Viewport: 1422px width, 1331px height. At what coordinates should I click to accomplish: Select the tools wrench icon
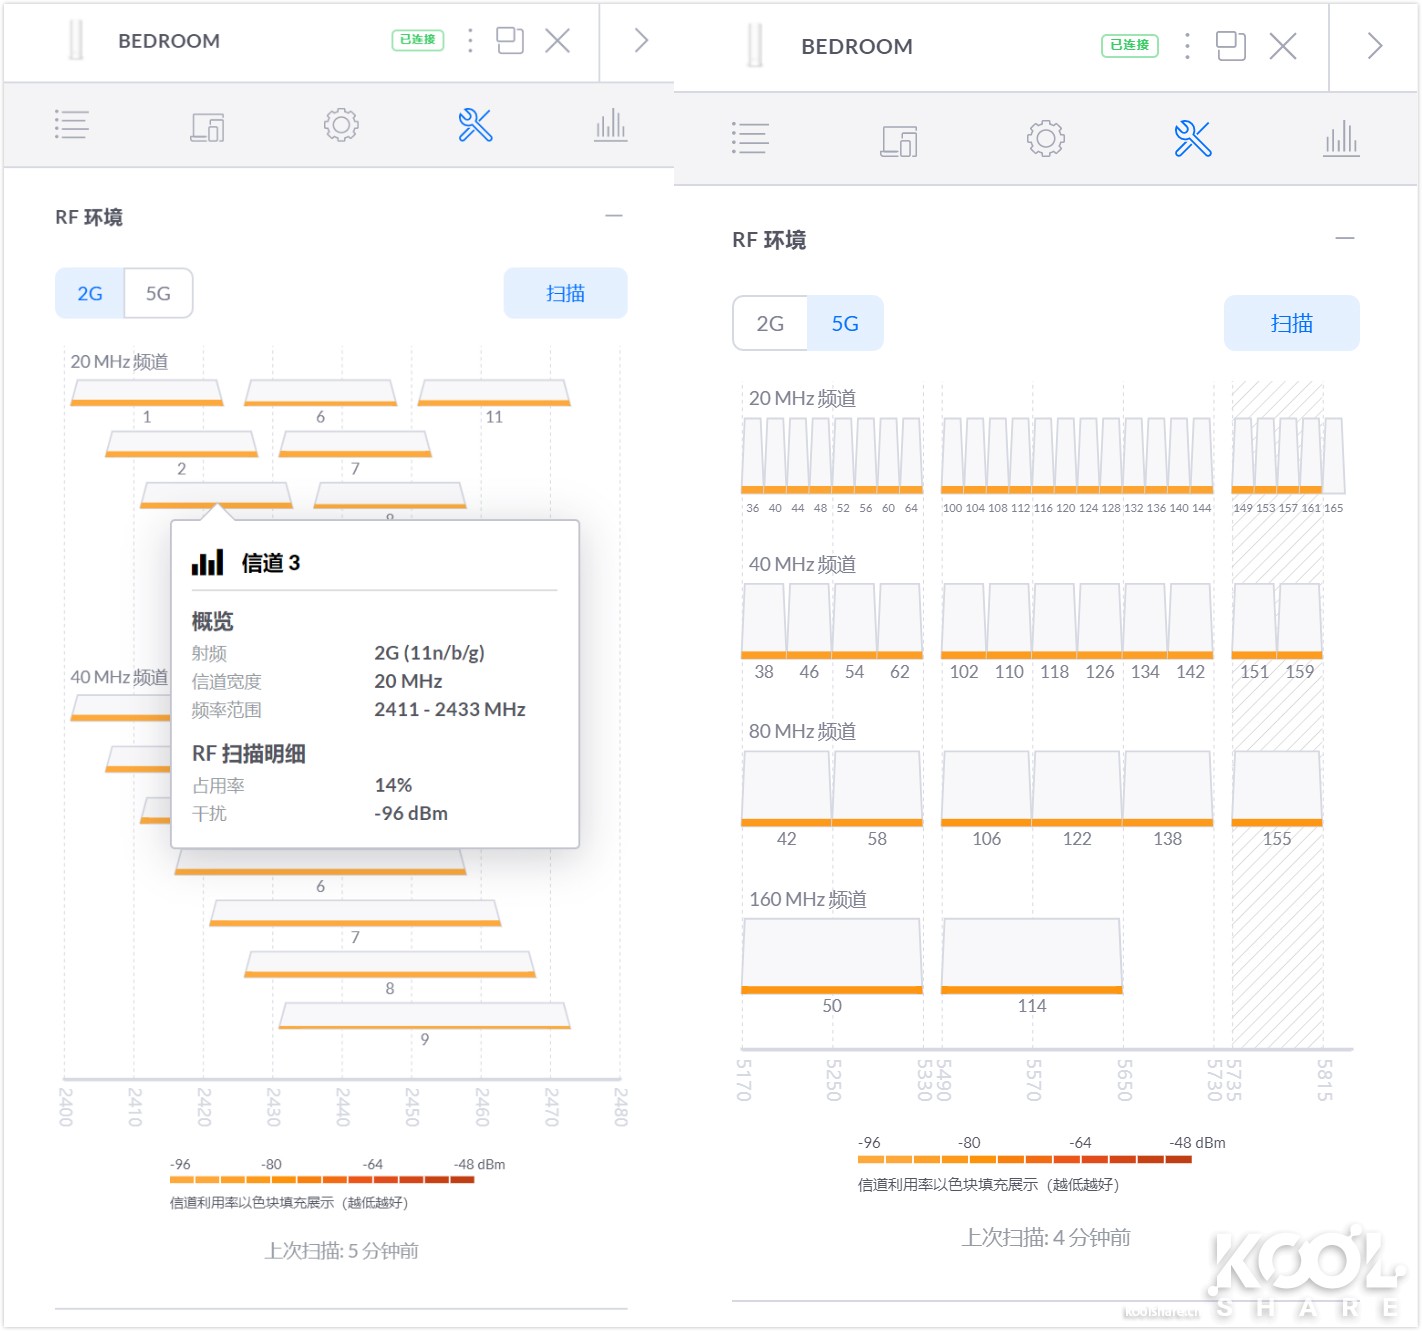point(476,125)
